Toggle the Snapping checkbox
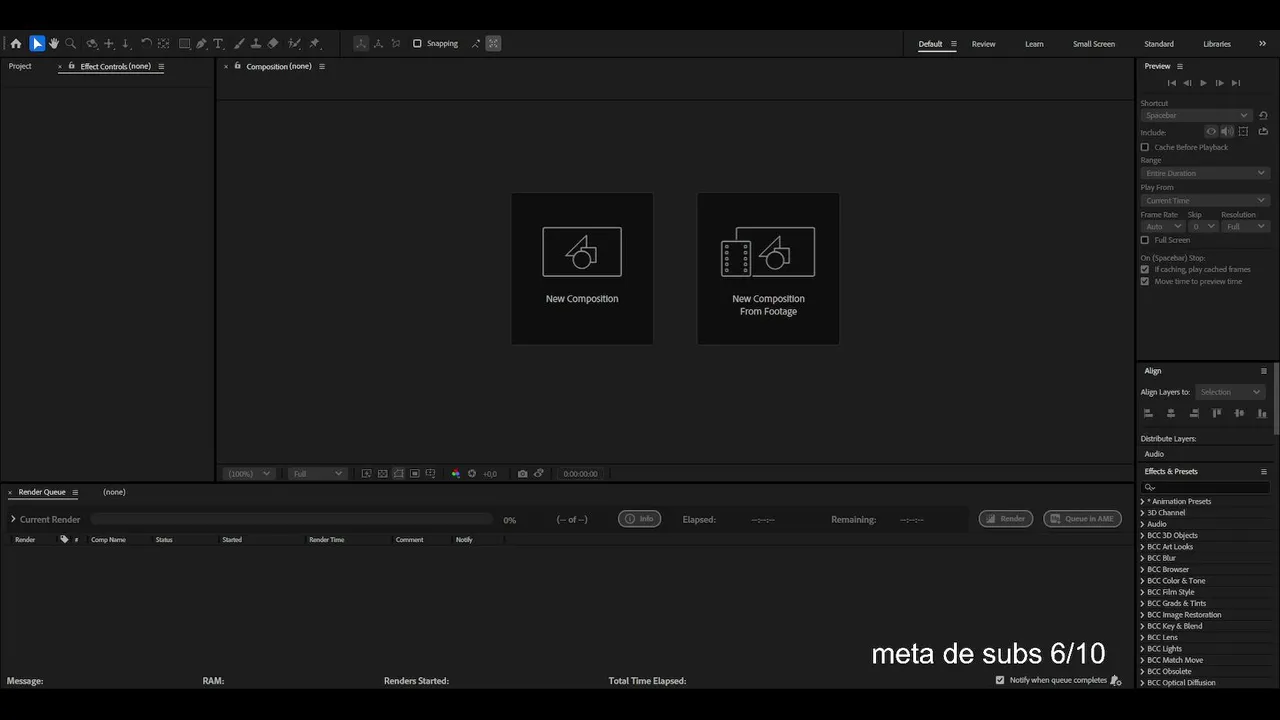Image resolution: width=1280 pixels, height=720 pixels. pos(417,44)
